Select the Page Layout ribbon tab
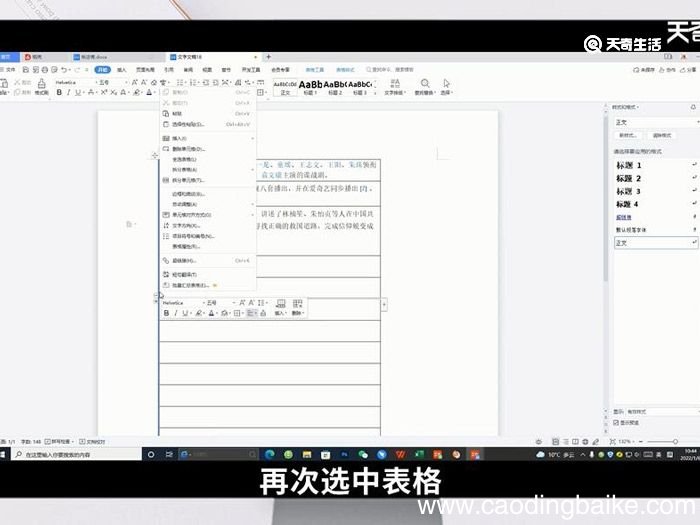700x525 pixels. [x=145, y=70]
